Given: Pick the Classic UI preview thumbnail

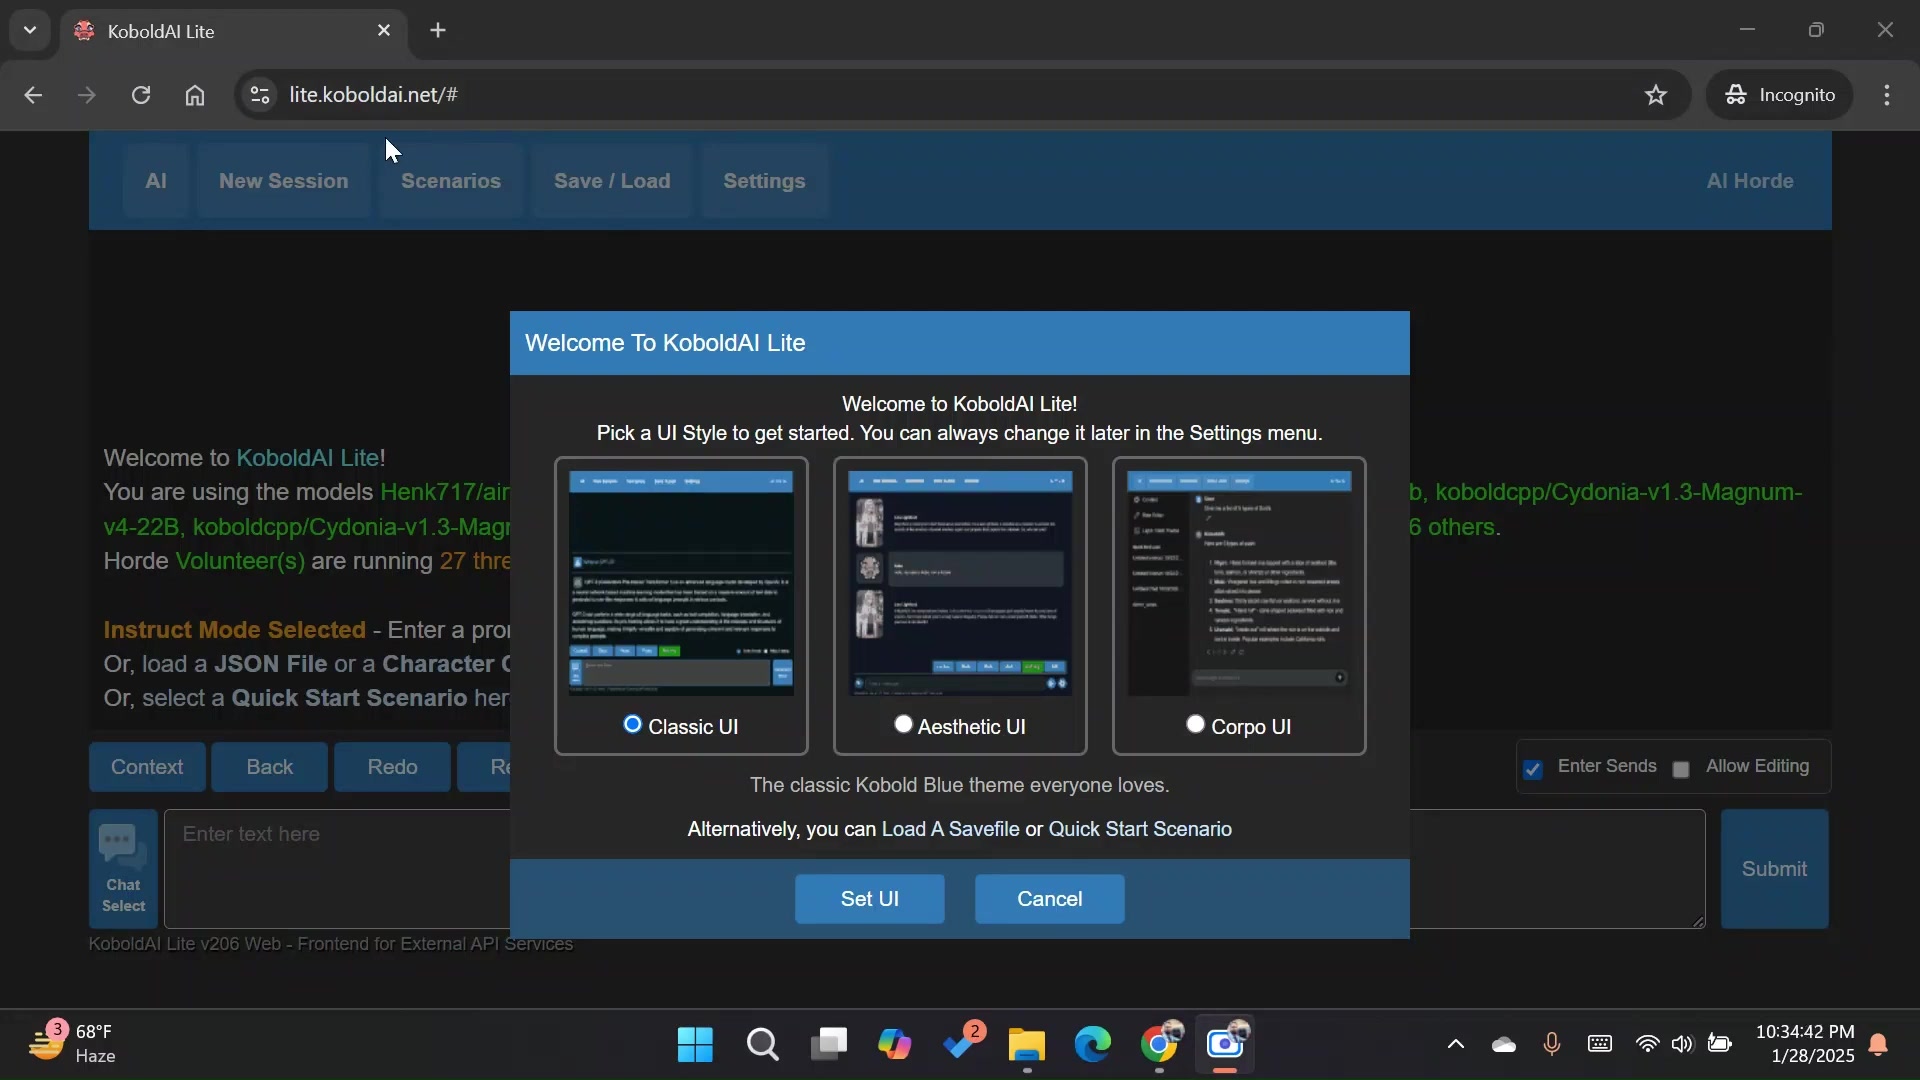Looking at the screenshot, I should coord(681,583).
